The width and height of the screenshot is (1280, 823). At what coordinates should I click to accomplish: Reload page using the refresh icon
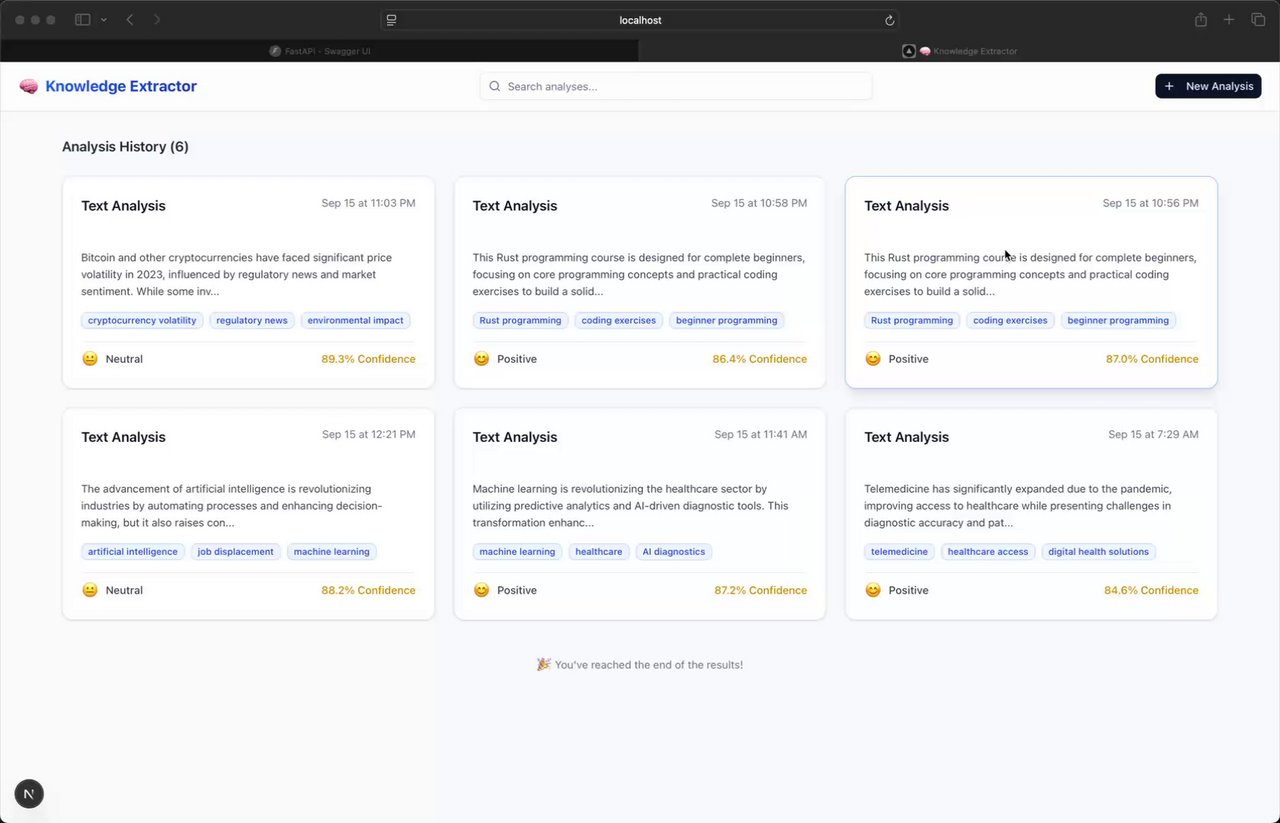(x=889, y=20)
